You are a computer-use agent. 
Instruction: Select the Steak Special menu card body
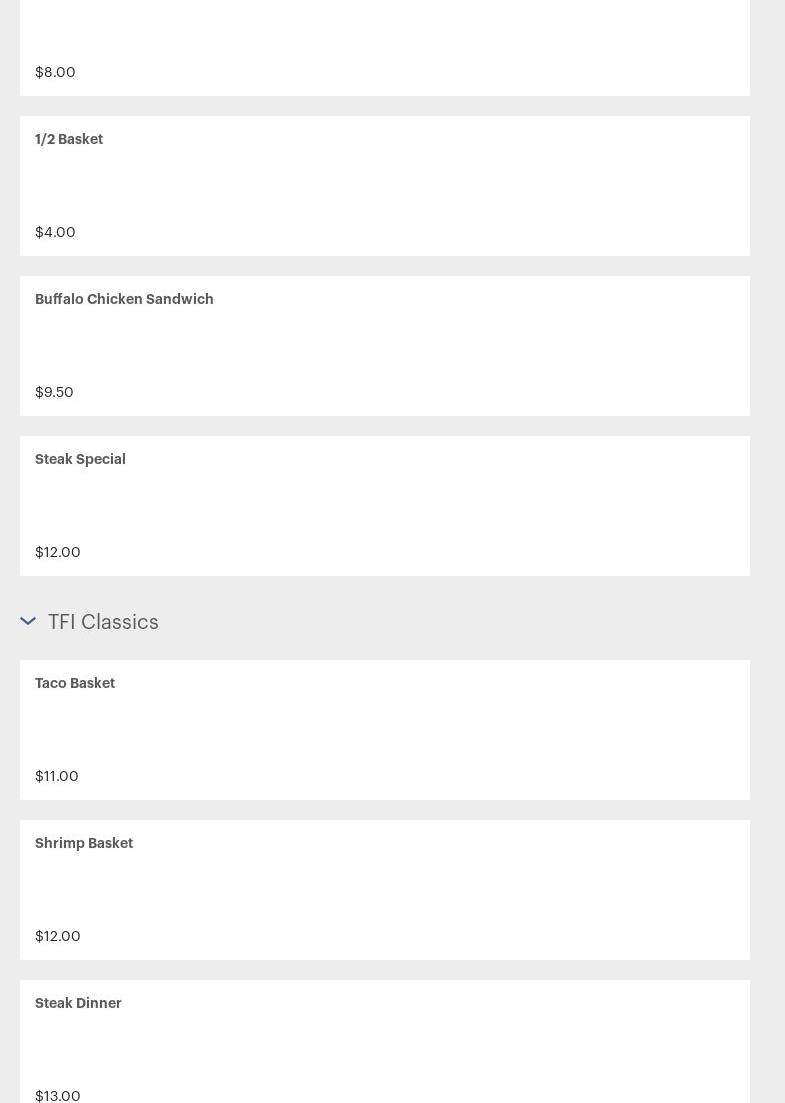[385, 506]
